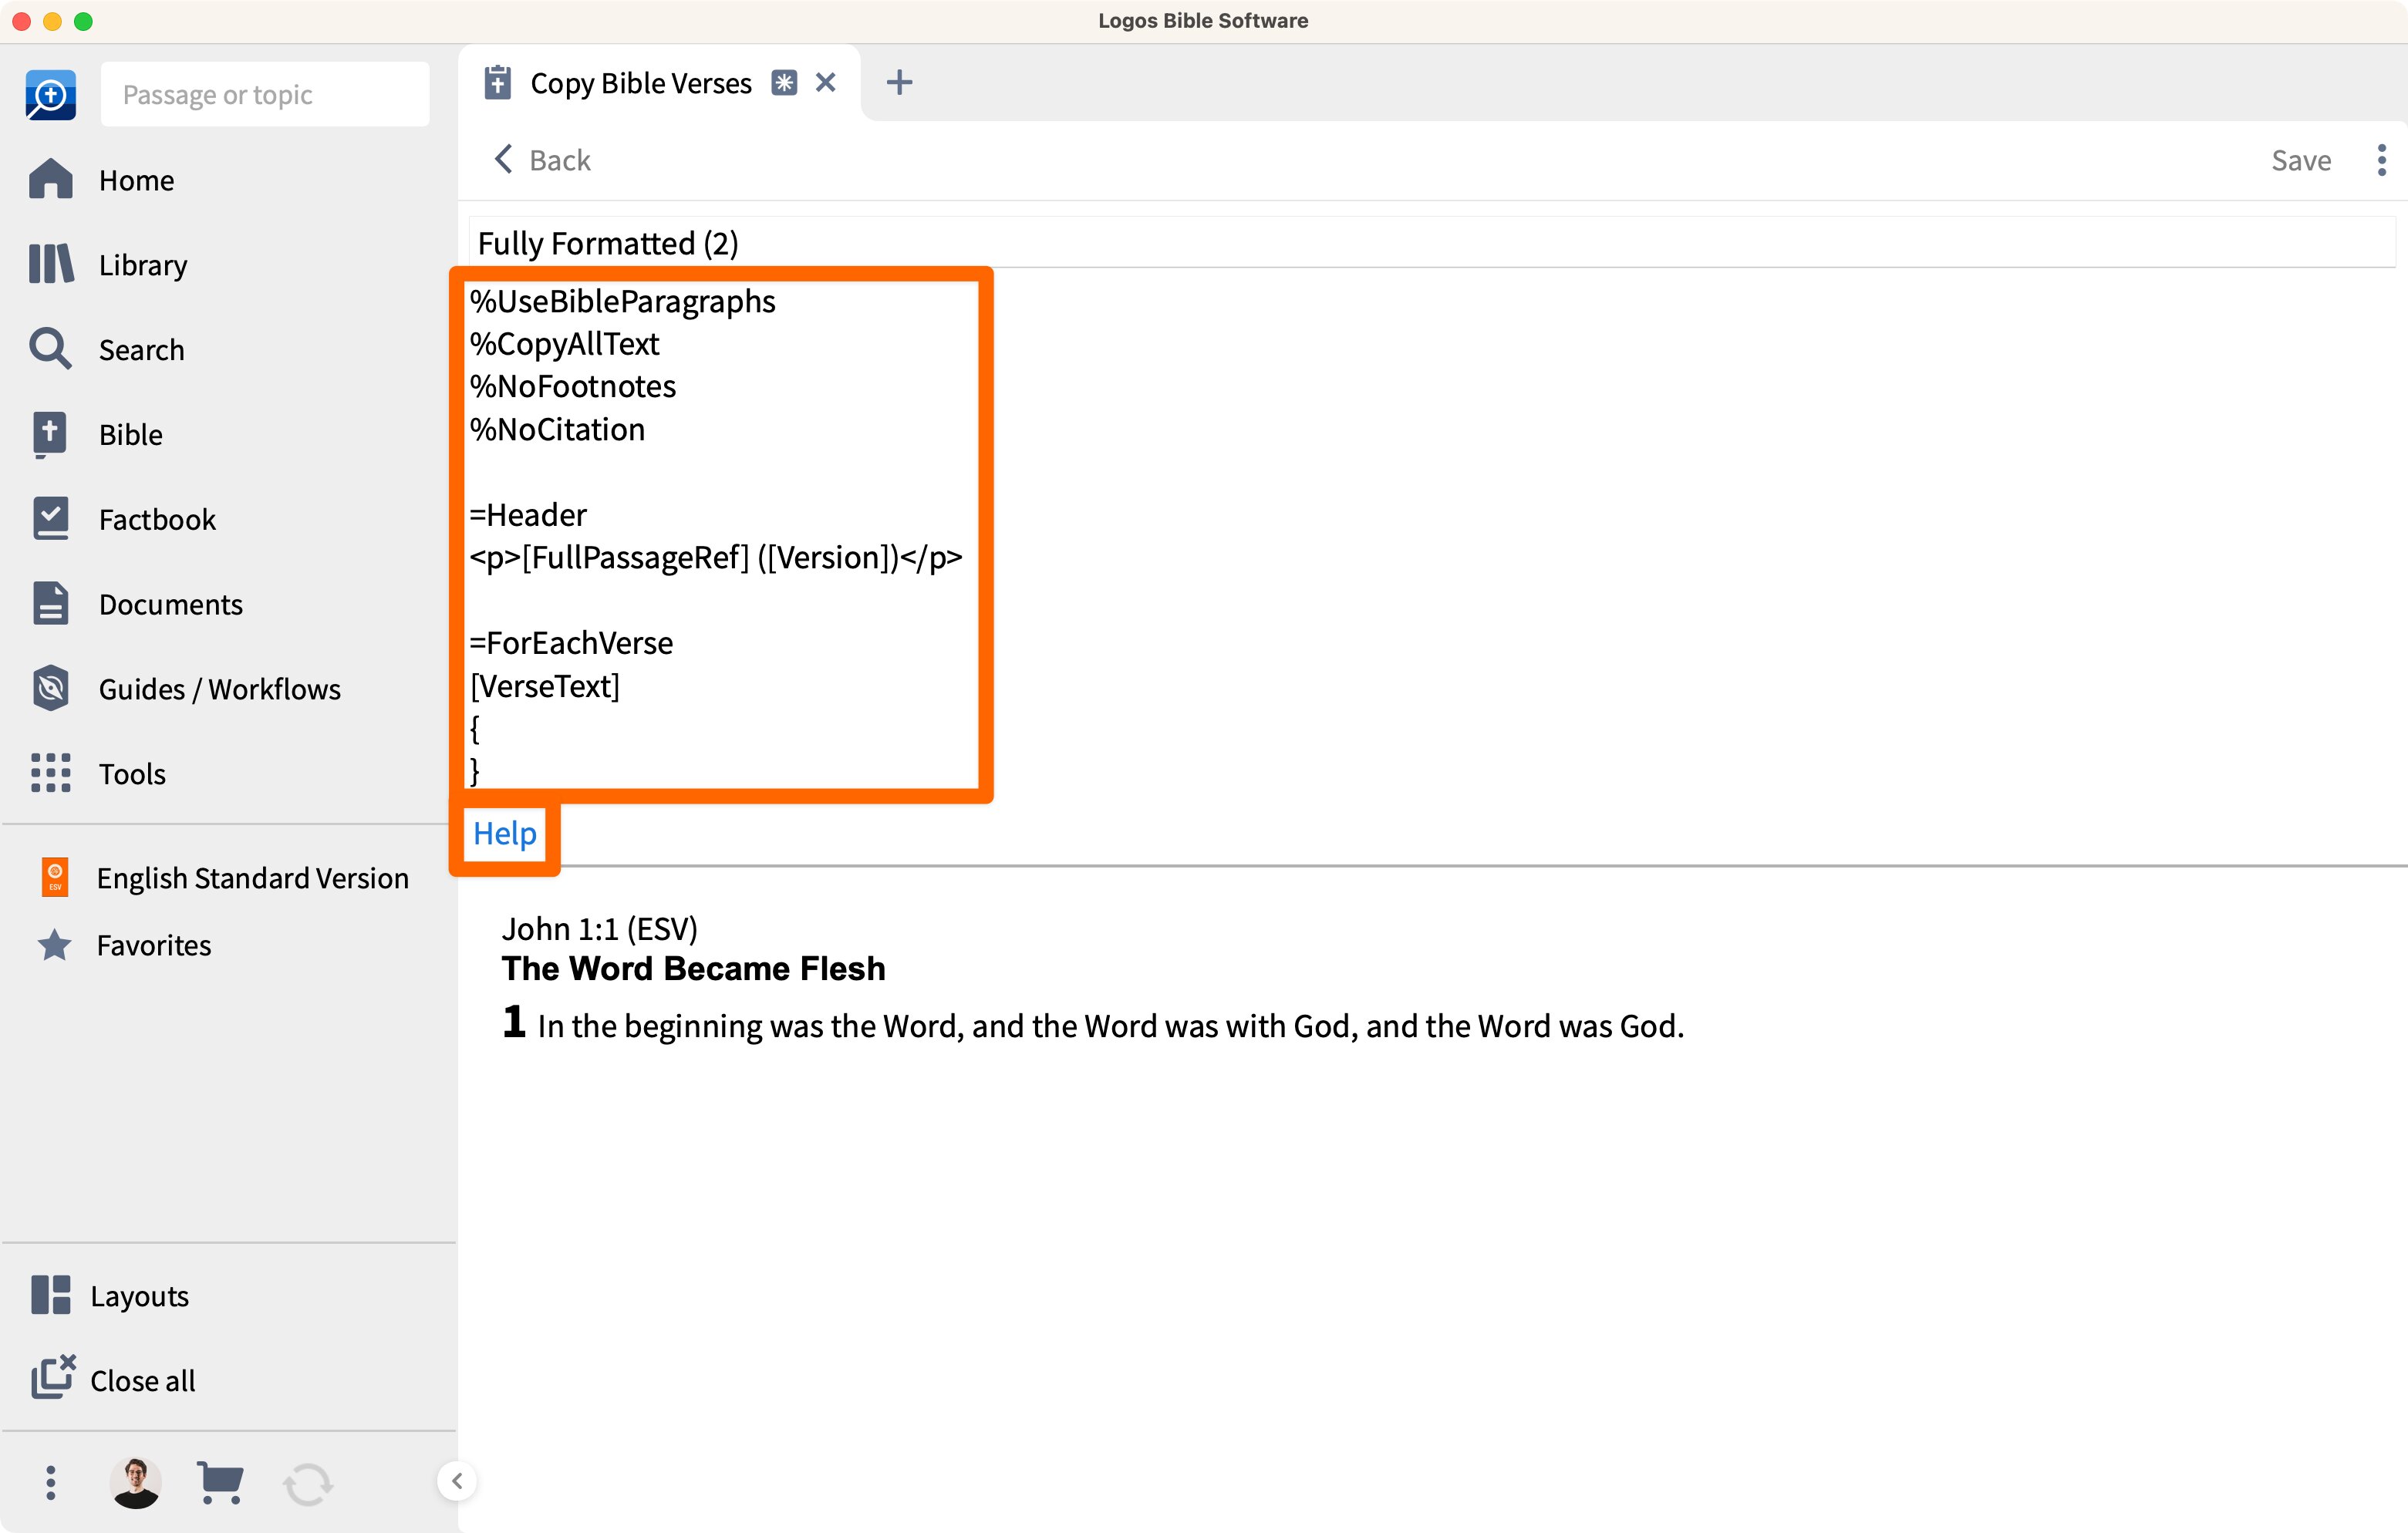Open English Standard Version resource icon

coord(55,877)
